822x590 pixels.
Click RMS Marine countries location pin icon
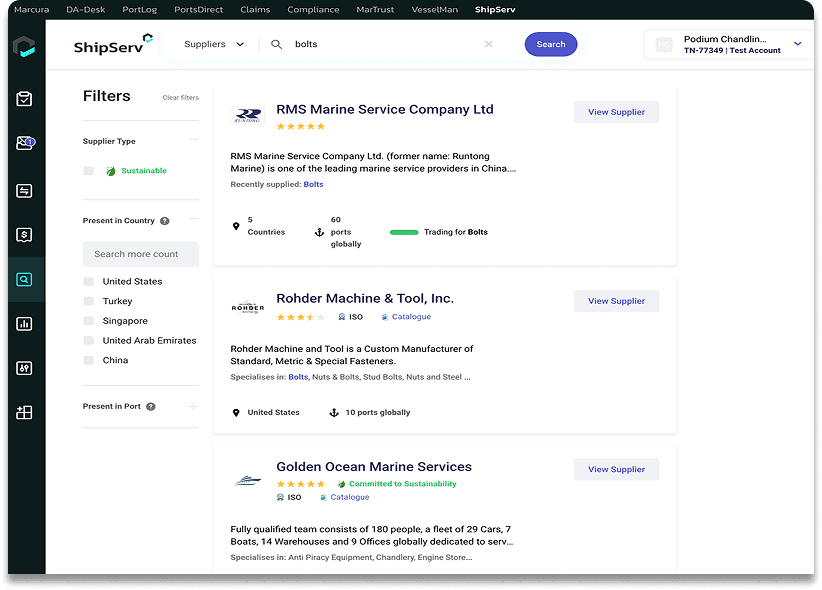point(236,226)
